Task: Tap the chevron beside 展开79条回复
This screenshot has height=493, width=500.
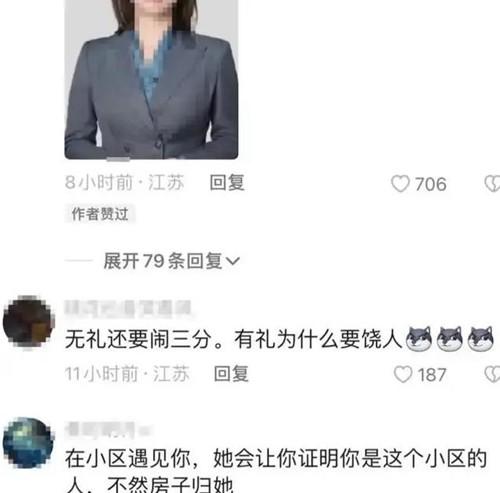Action: click(233, 261)
